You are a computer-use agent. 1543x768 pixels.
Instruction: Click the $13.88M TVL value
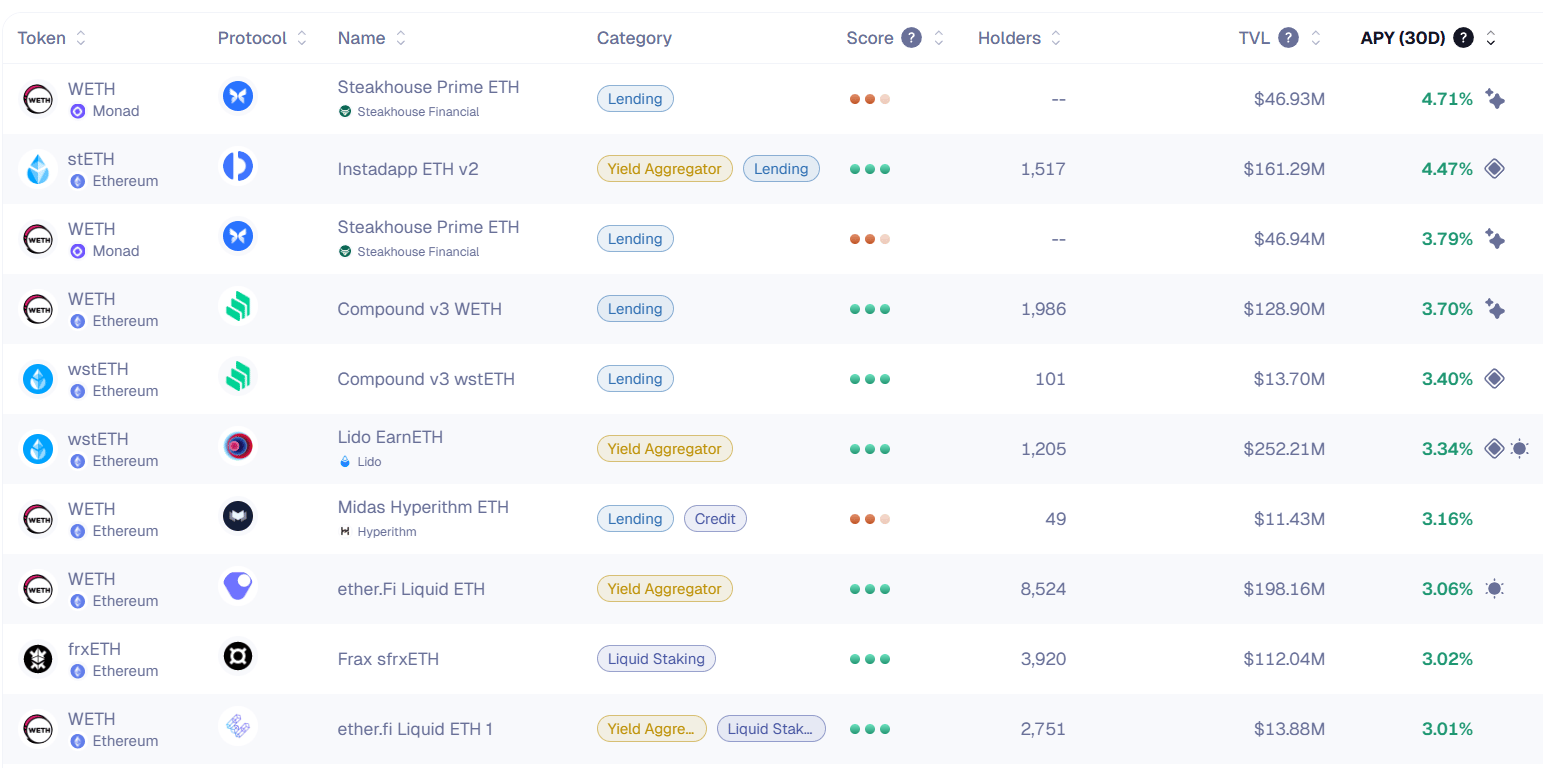click(x=1289, y=729)
